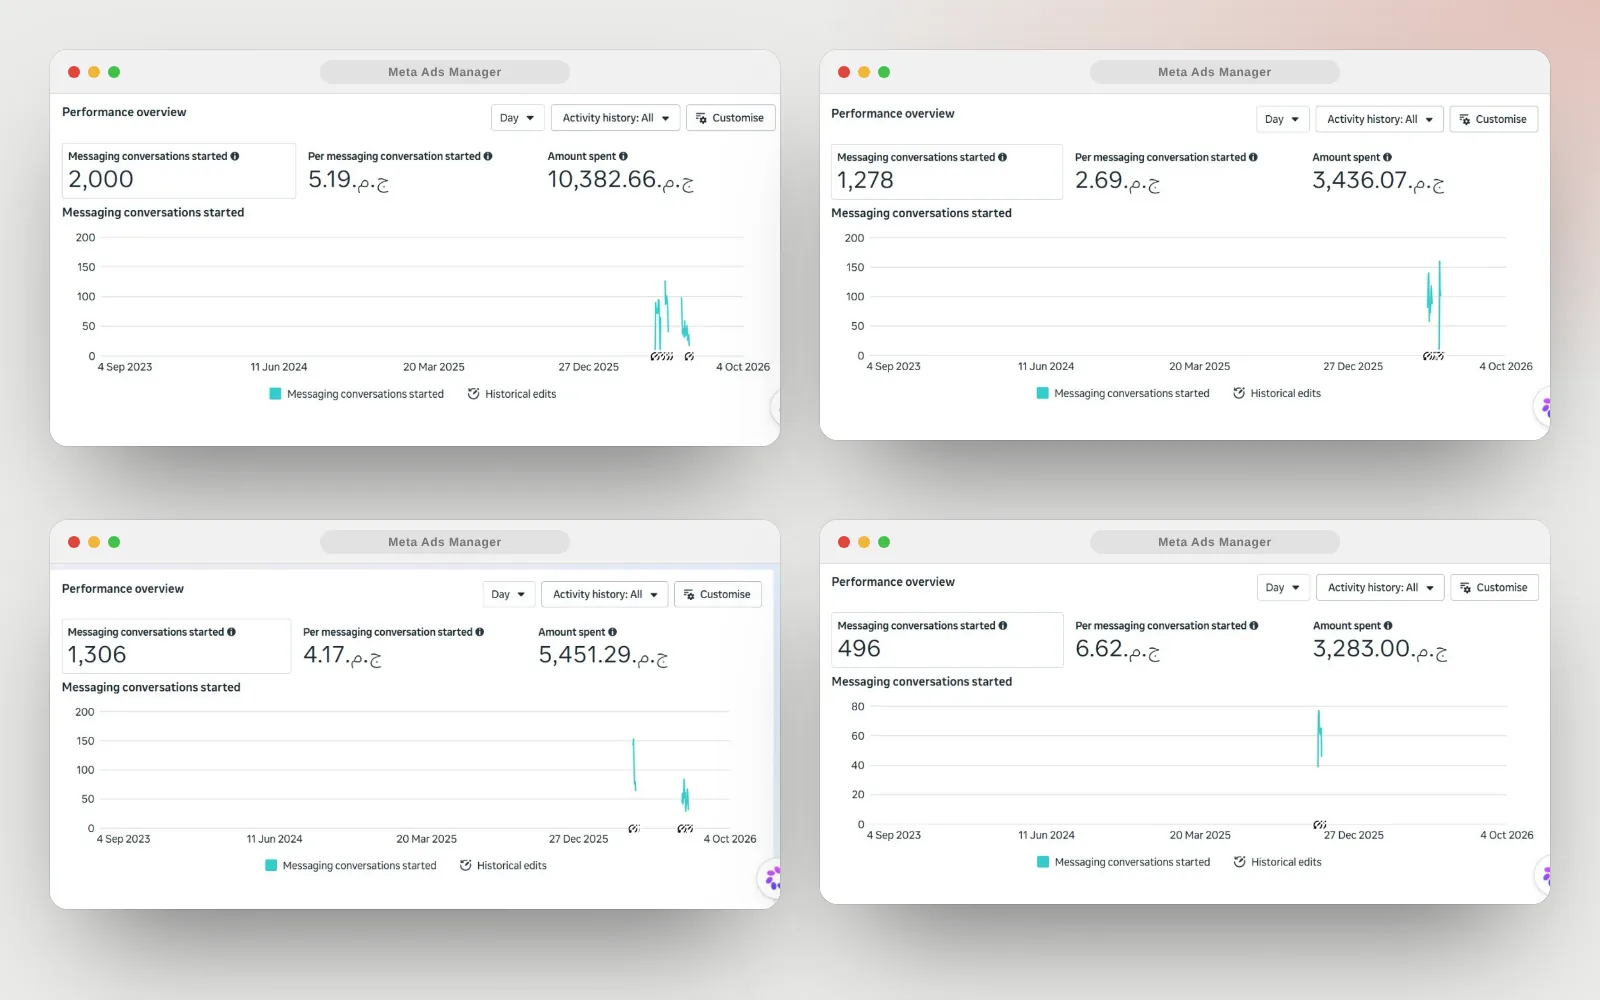The height and width of the screenshot is (1000, 1600).
Task: Open Activity history dropdown in the 496 conversations window
Action: (1380, 587)
